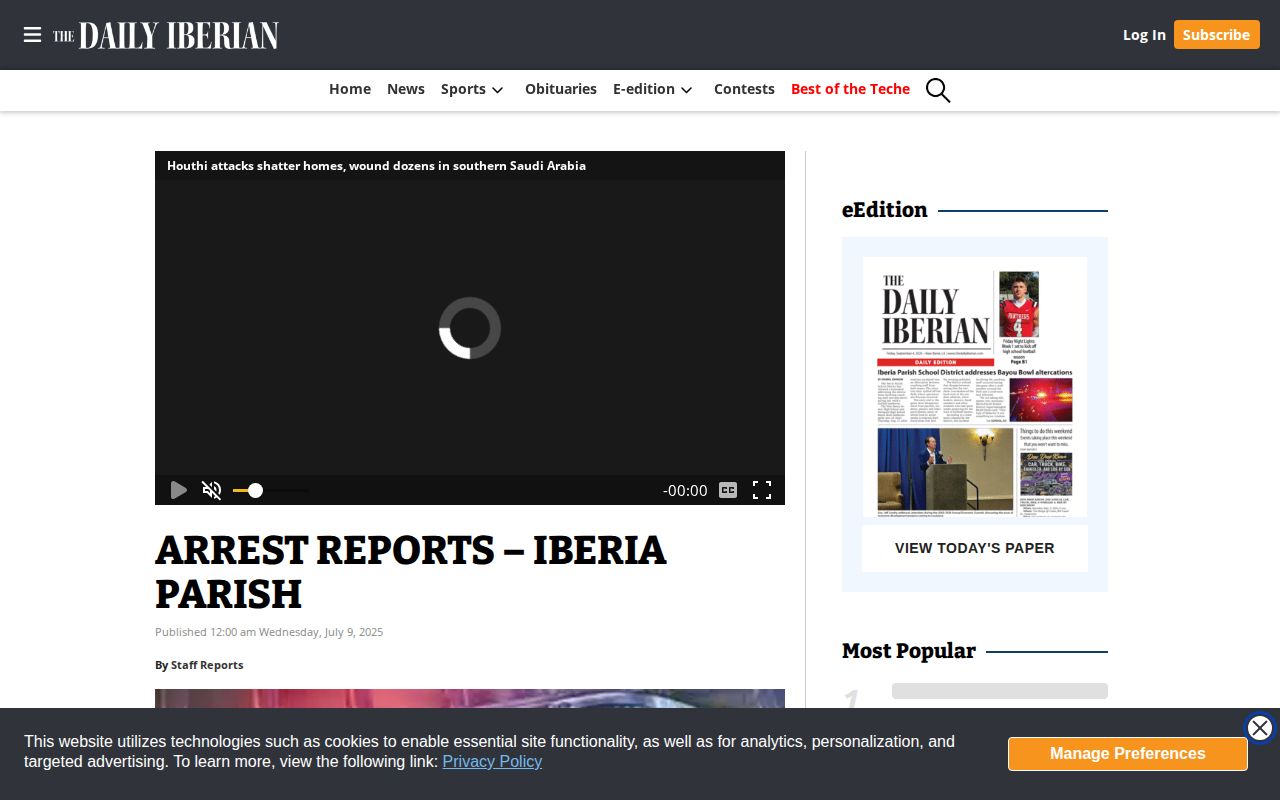Click the Subscribe button
The height and width of the screenshot is (800, 1280).
1216,35
